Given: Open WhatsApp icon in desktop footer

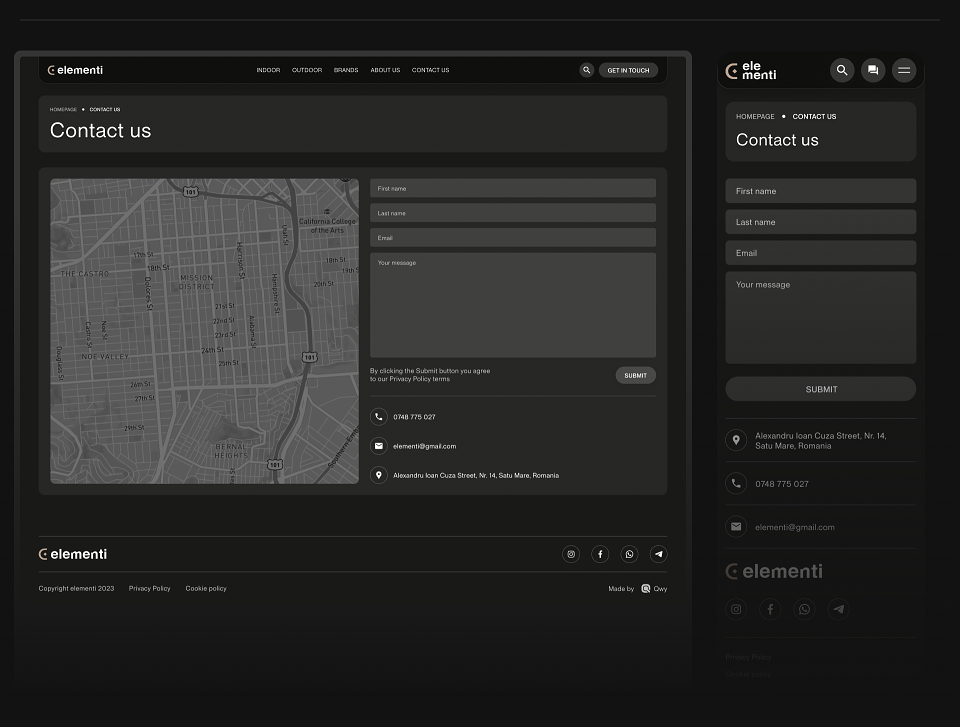Looking at the screenshot, I should [629, 554].
